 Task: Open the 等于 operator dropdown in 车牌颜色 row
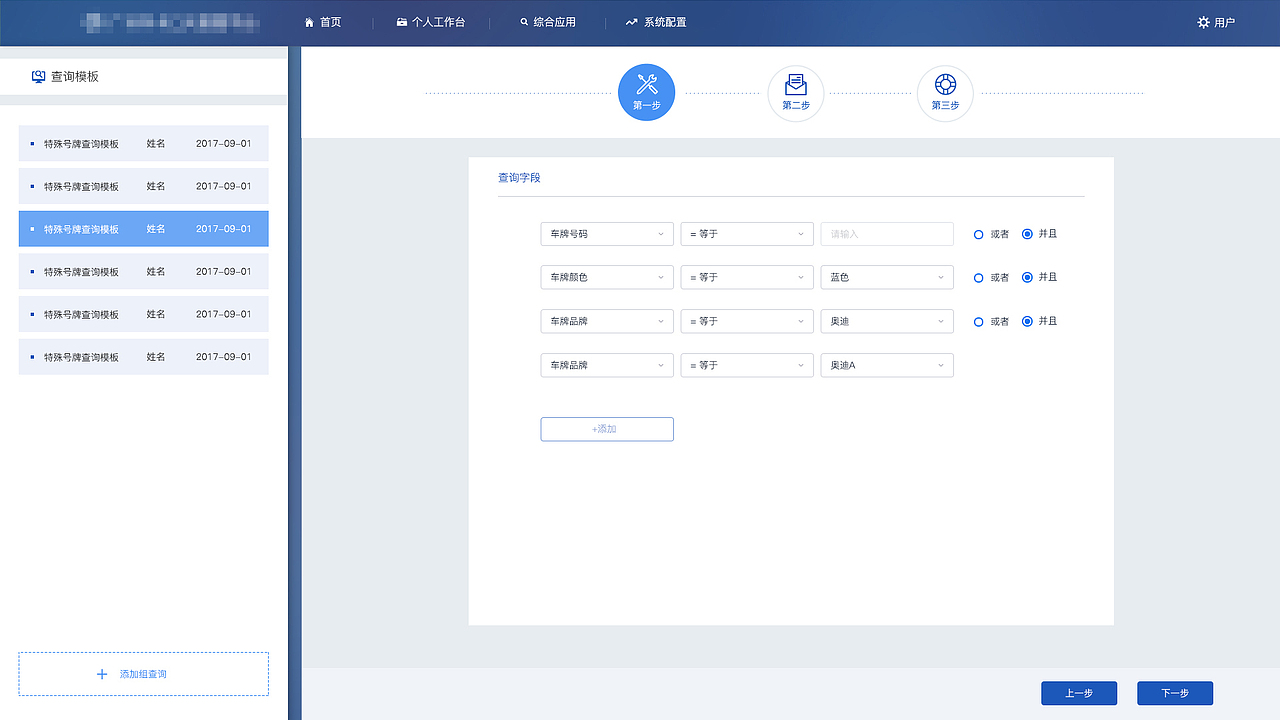click(747, 278)
